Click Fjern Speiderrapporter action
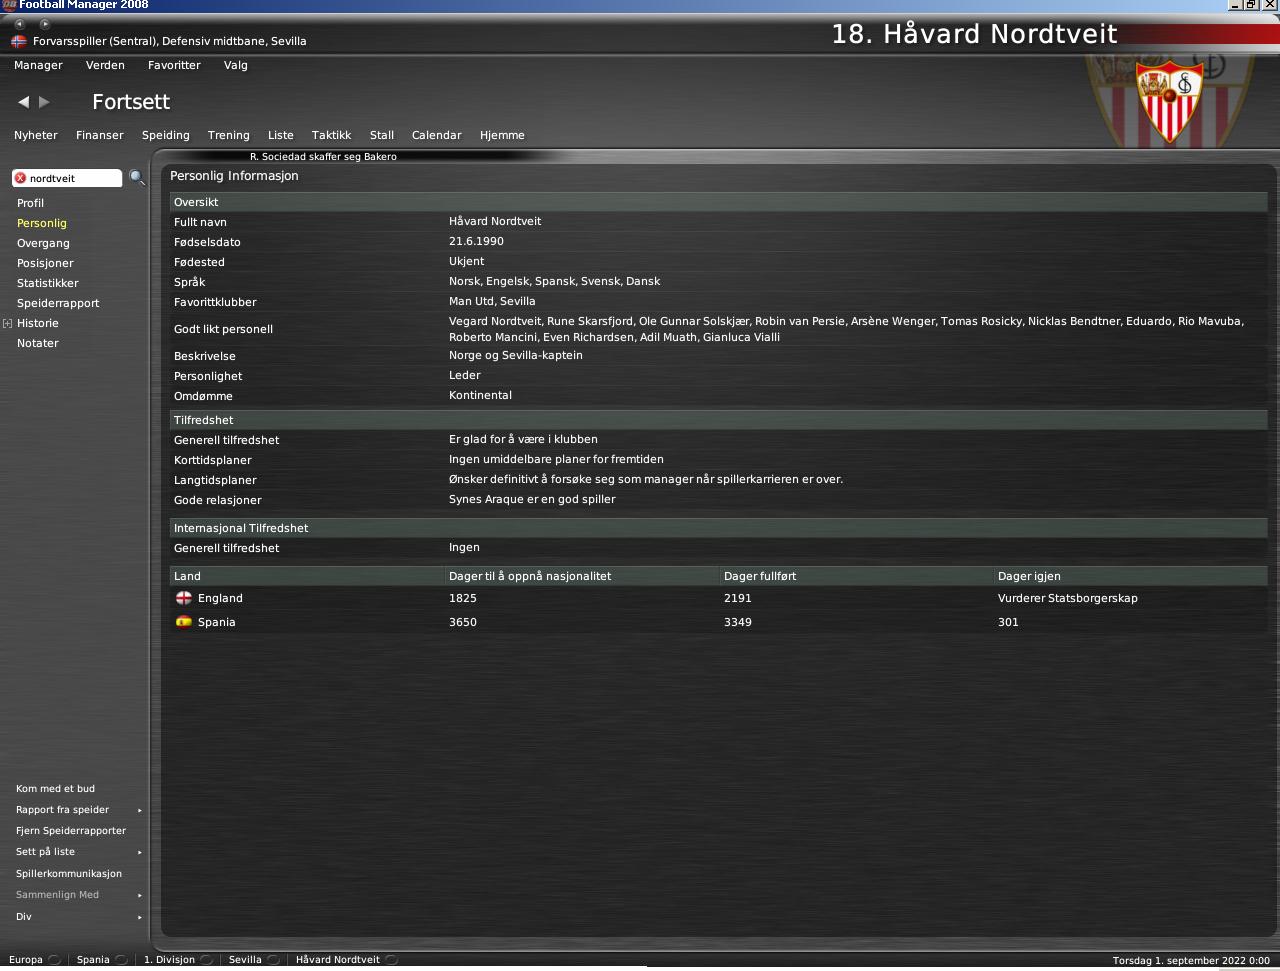Image resolution: width=1280 pixels, height=971 pixels. pyautogui.click(x=71, y=831)
